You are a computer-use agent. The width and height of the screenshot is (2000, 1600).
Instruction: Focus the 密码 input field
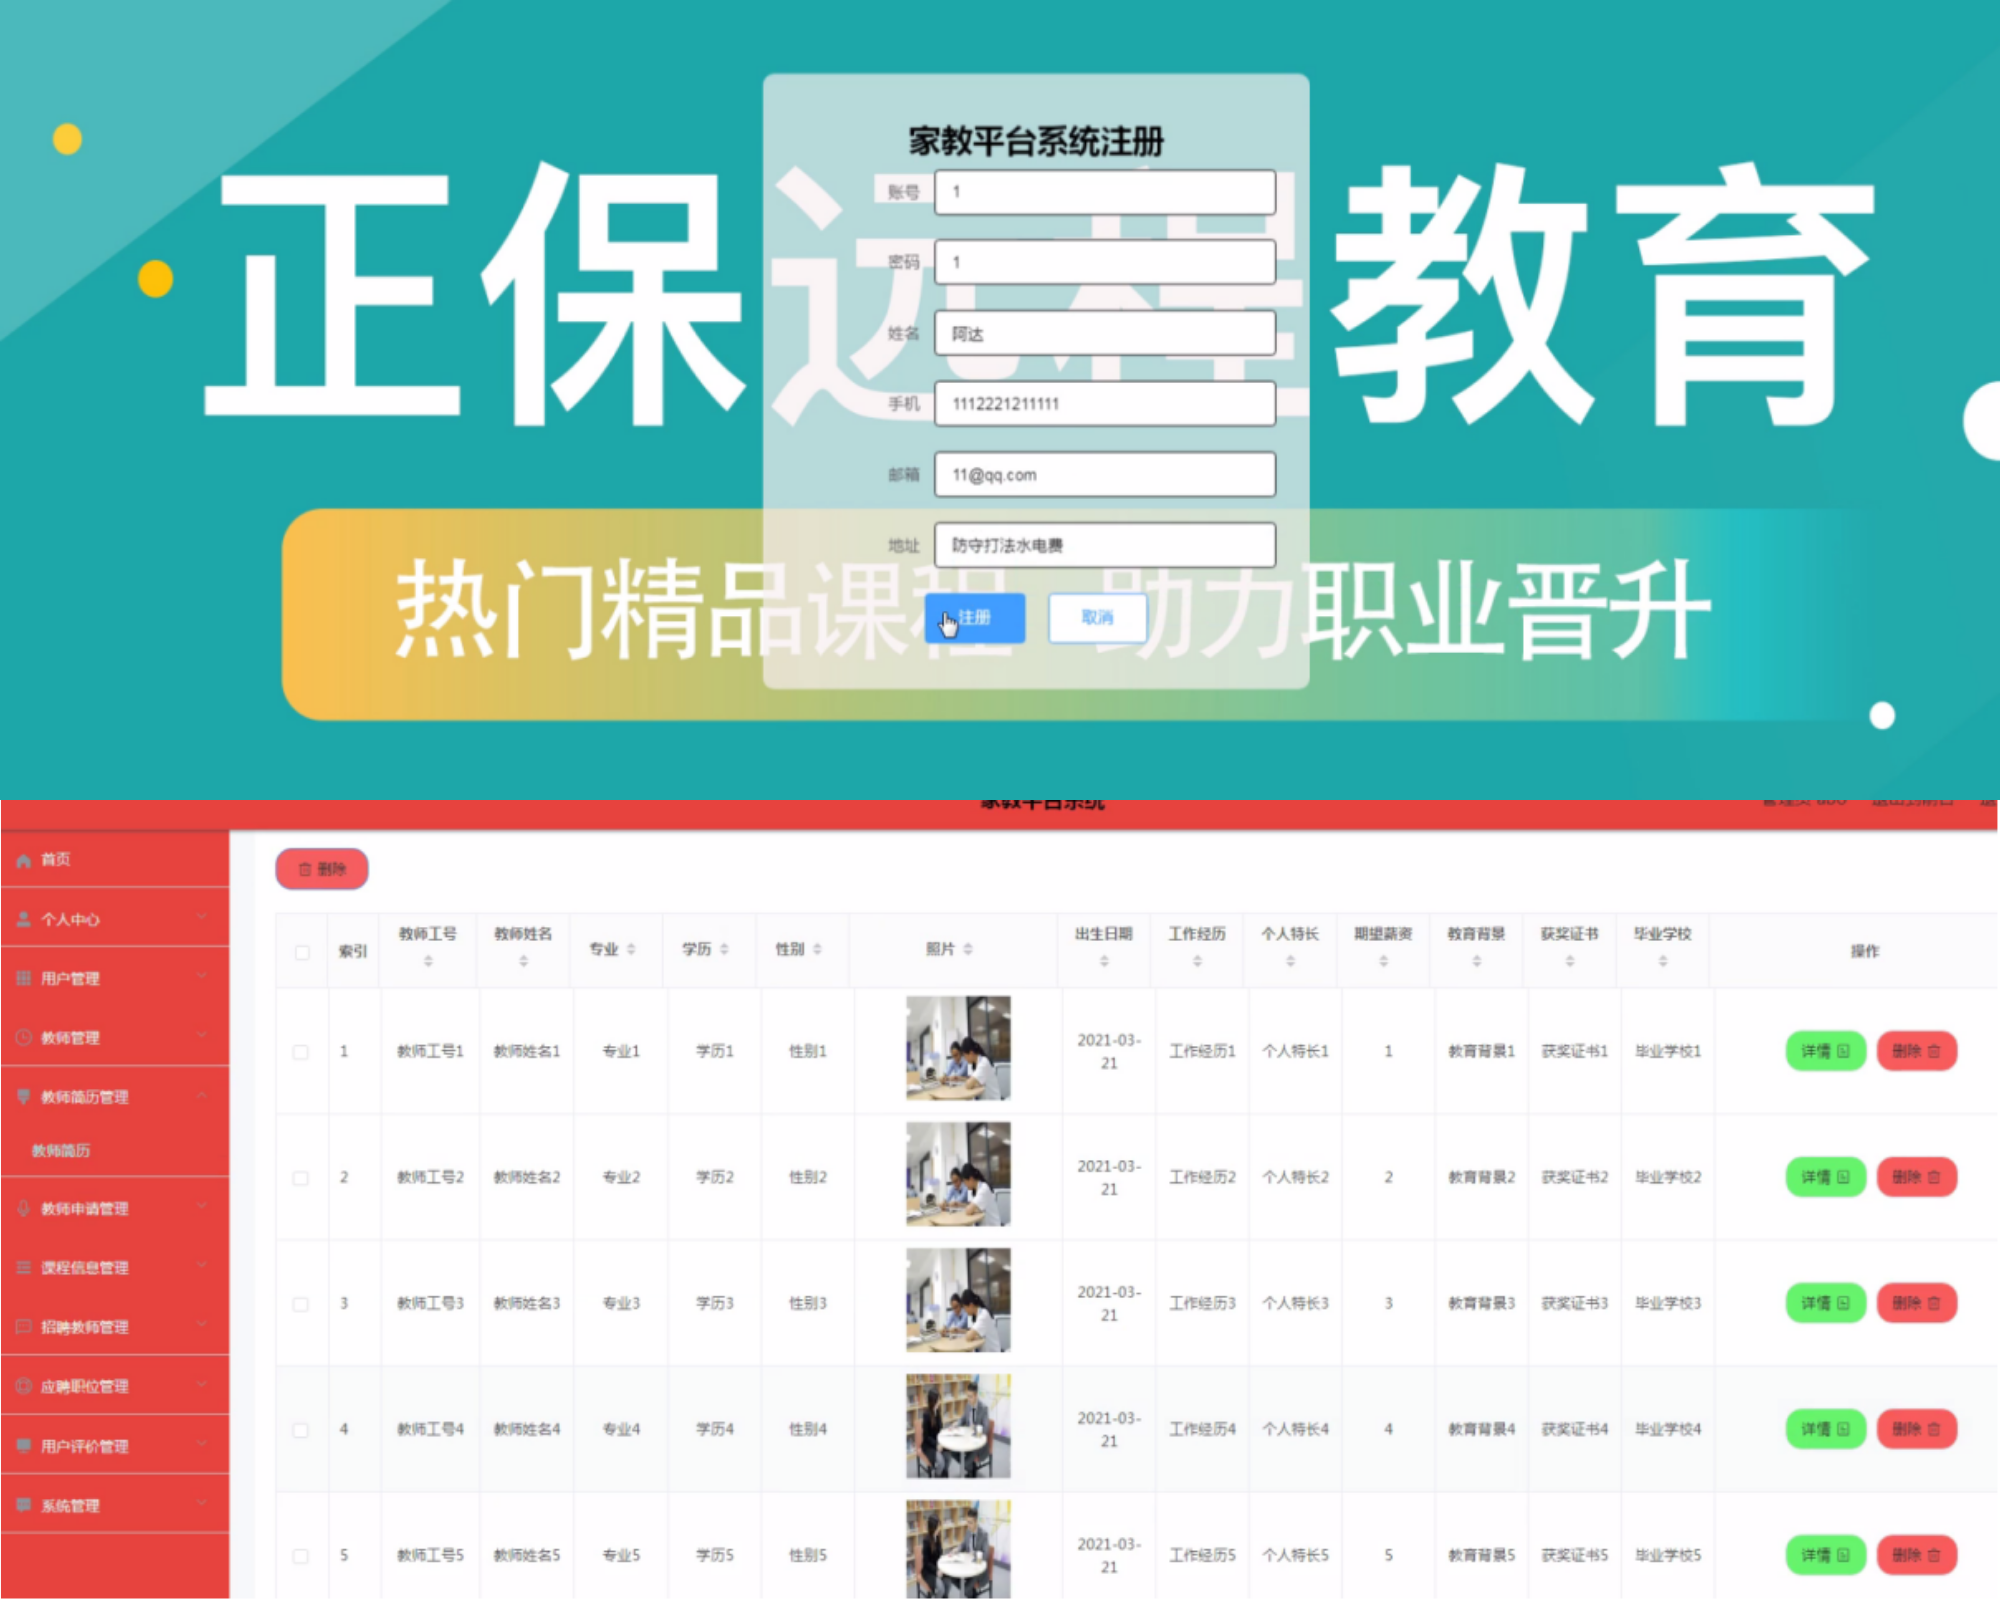tap(1105, 262)
